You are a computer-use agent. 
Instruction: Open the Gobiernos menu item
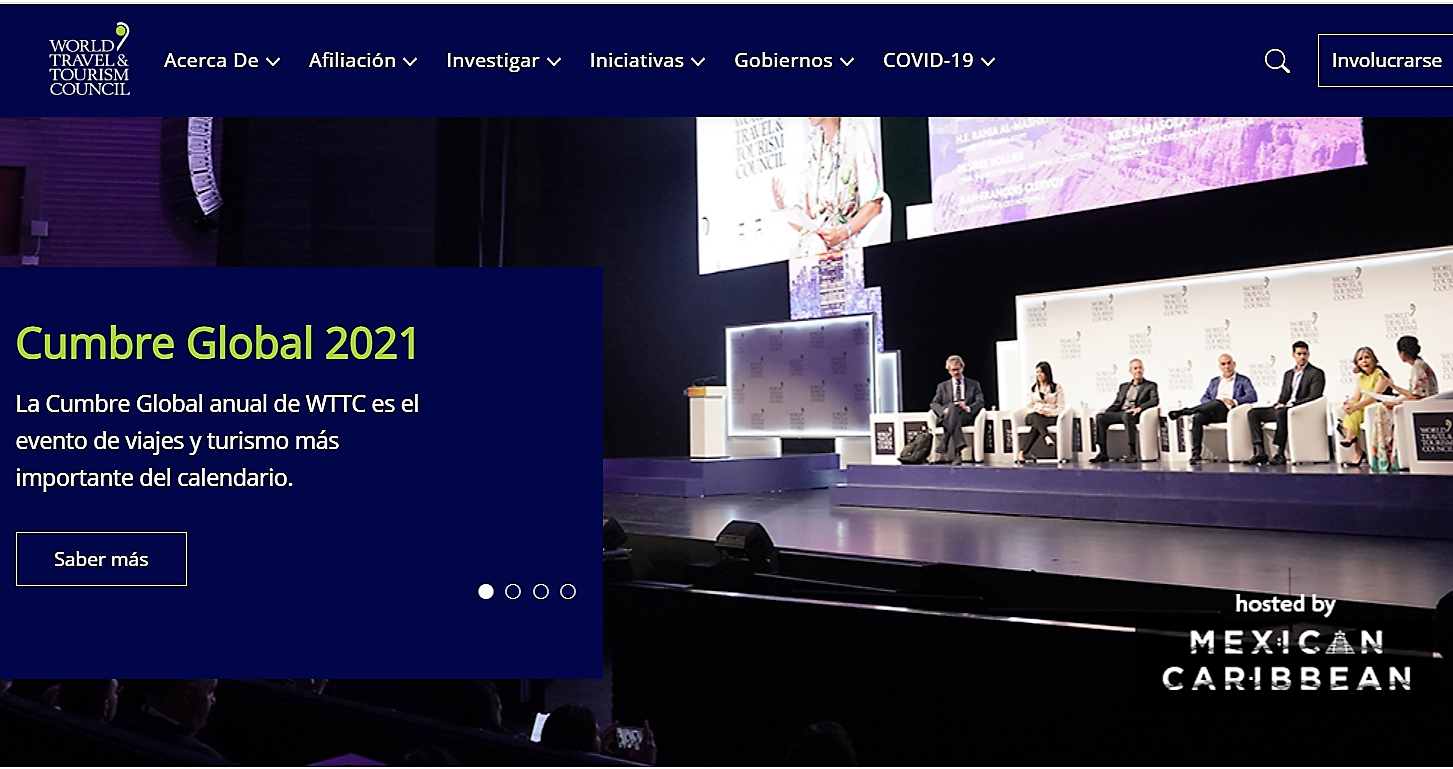(x=783, y=61)
